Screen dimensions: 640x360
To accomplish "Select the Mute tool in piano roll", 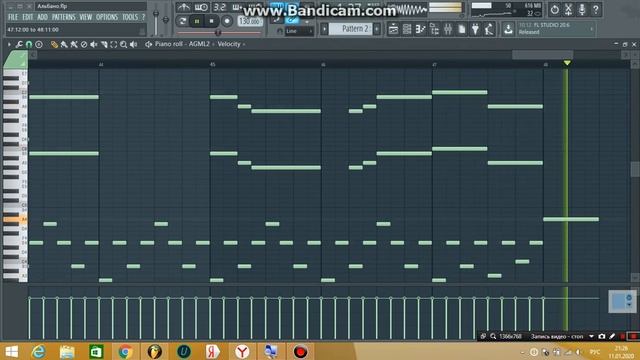I will (94, 44).
